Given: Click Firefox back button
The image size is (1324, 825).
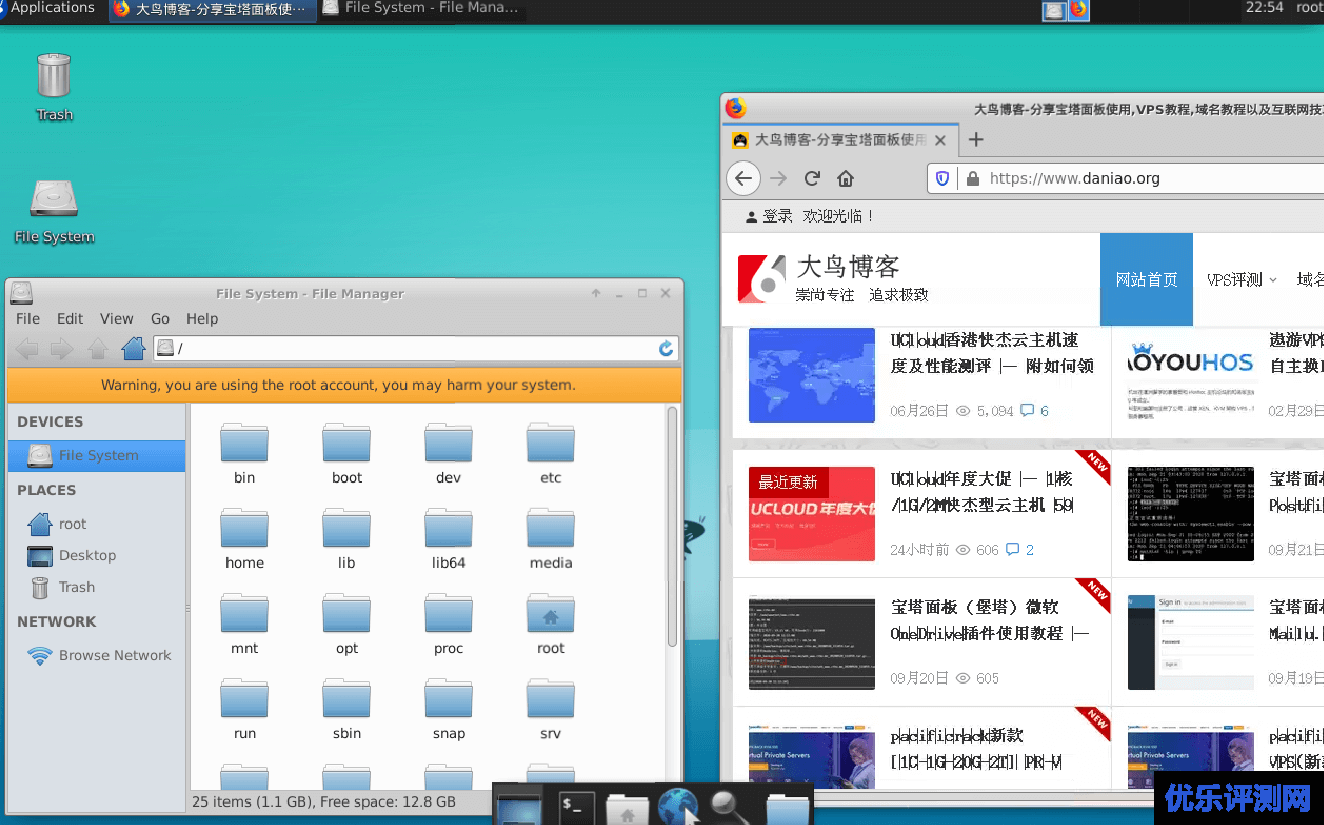Looking at the screenshot, I should point(742,179).
